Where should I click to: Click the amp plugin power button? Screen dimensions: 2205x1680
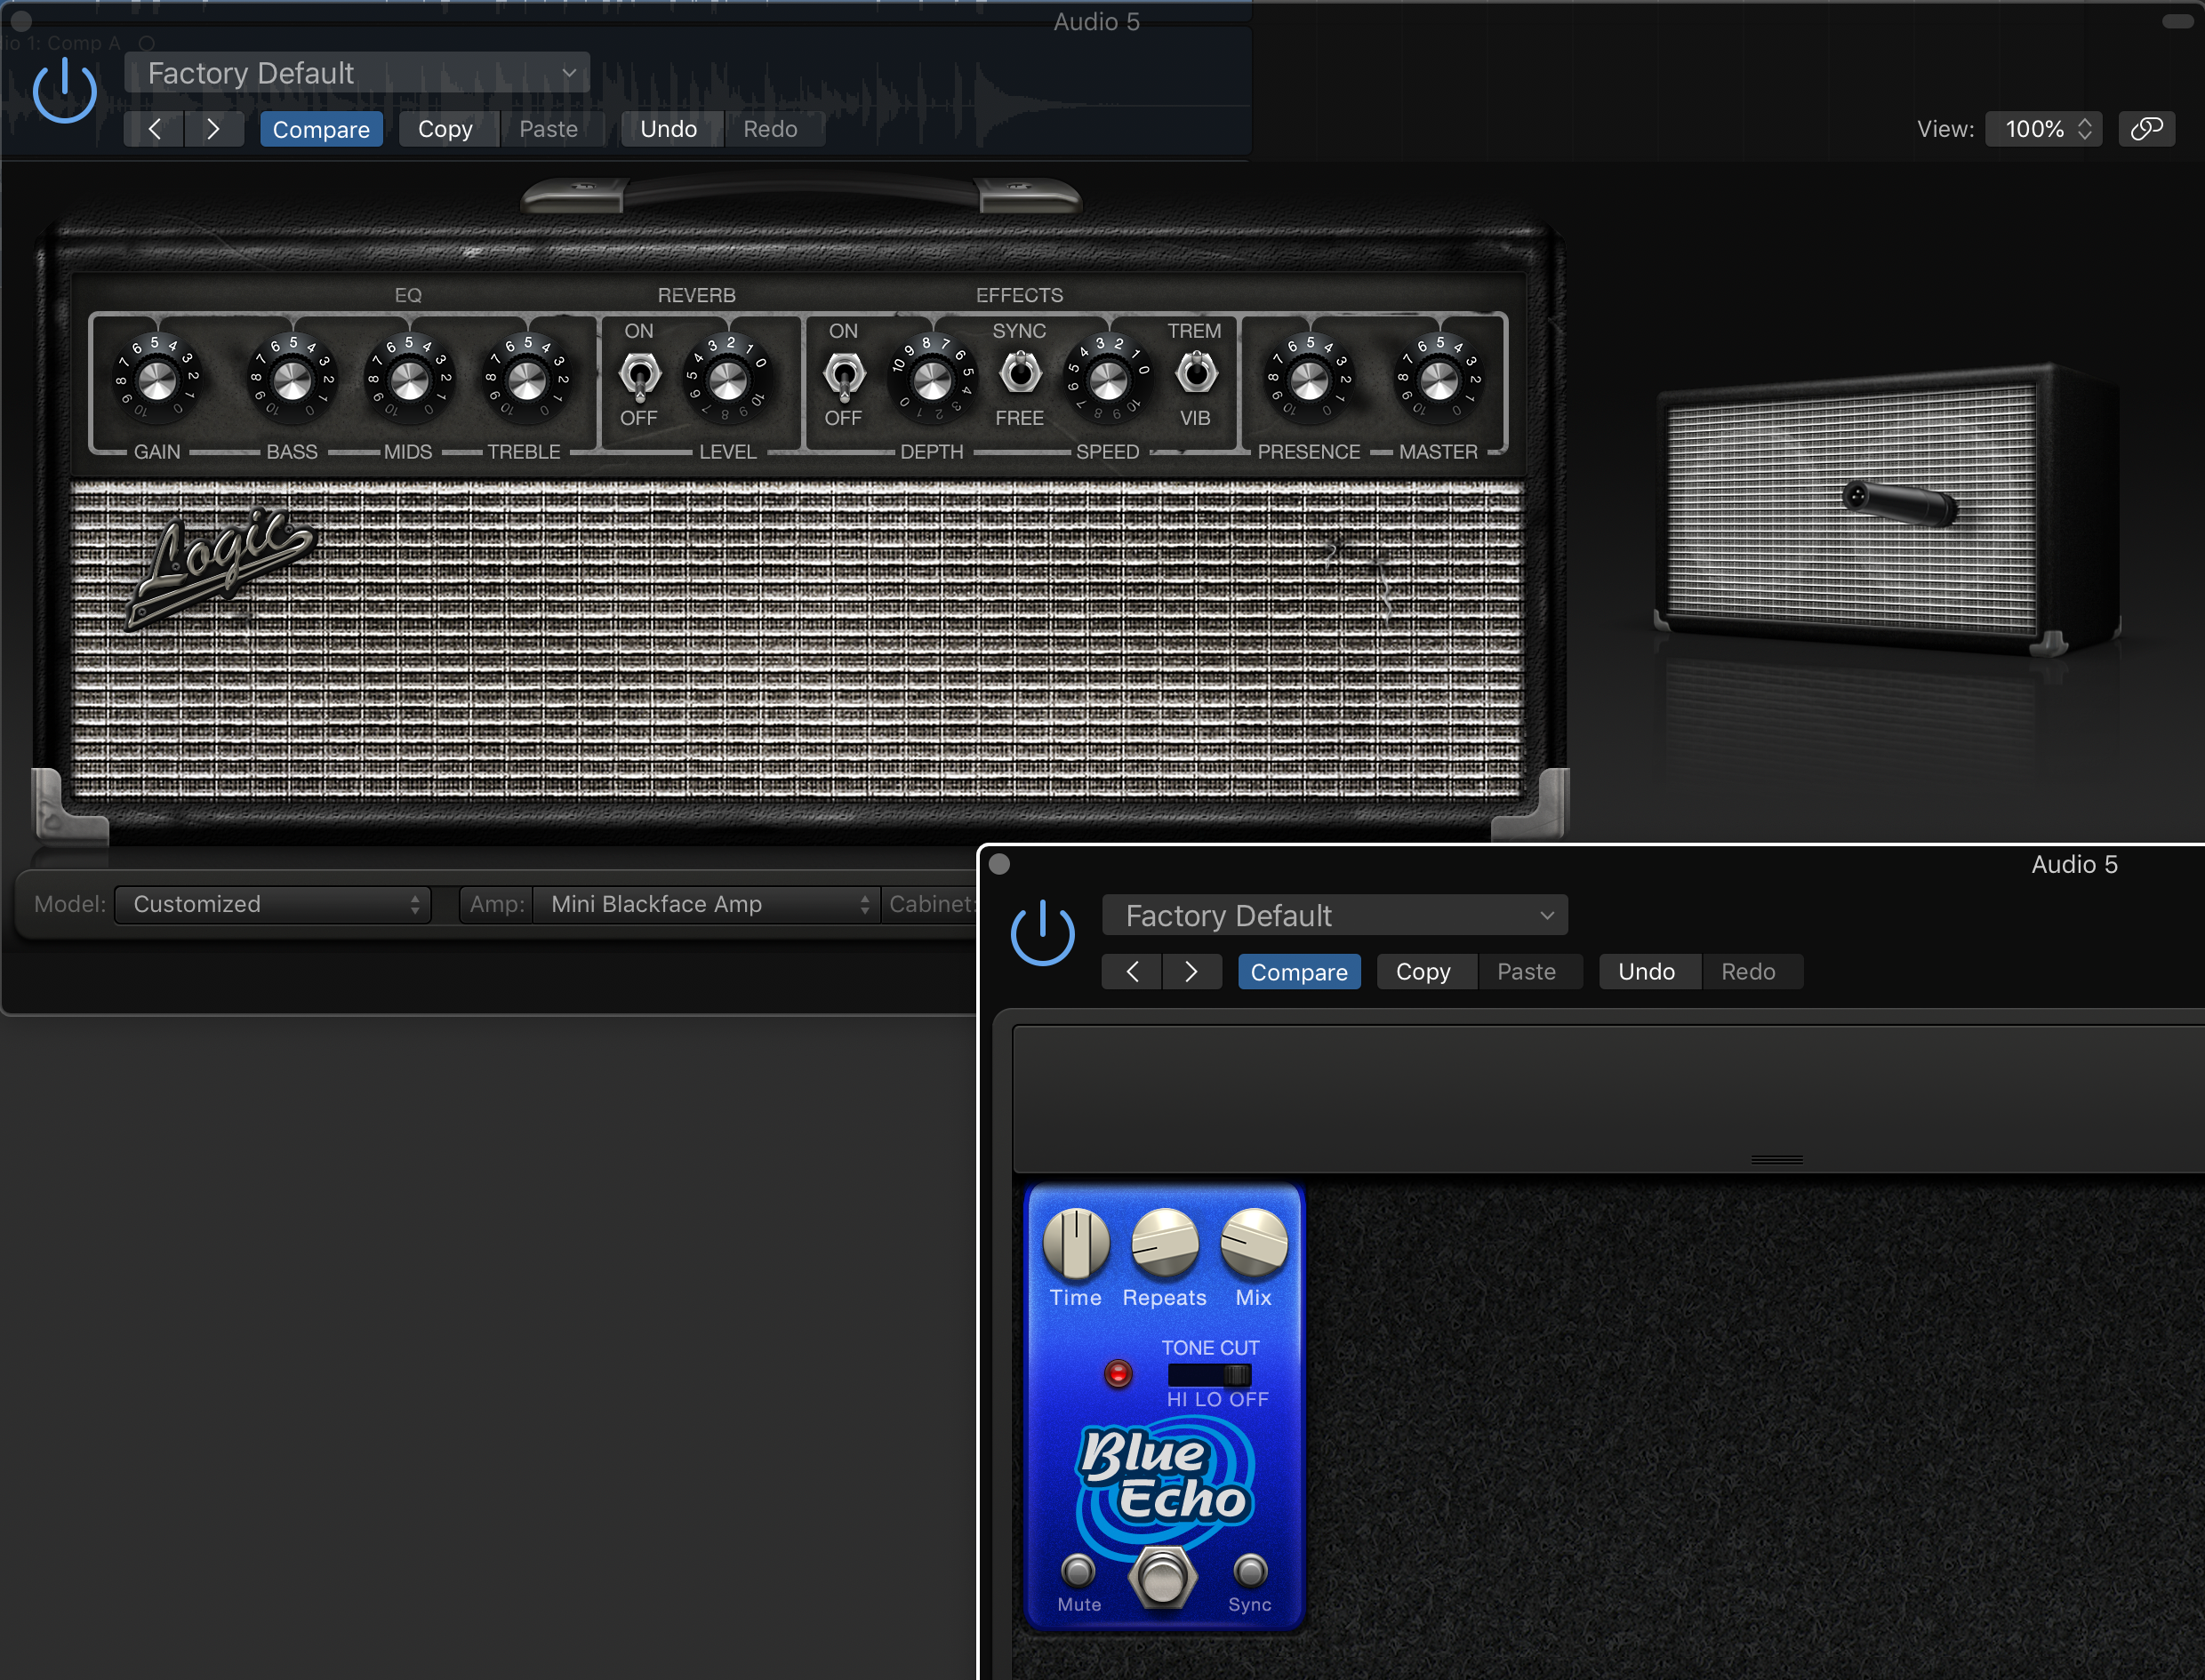(64, 90)
